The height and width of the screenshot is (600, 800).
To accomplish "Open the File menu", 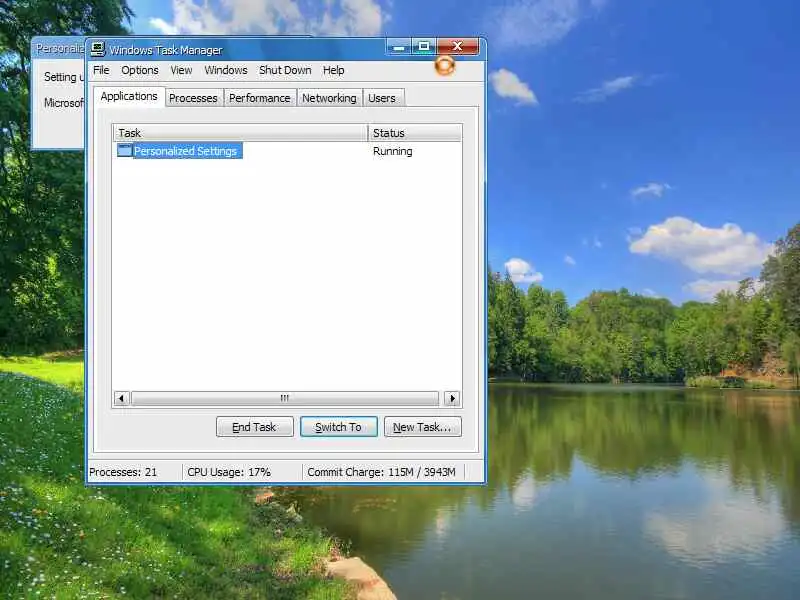I will (101, 70).
